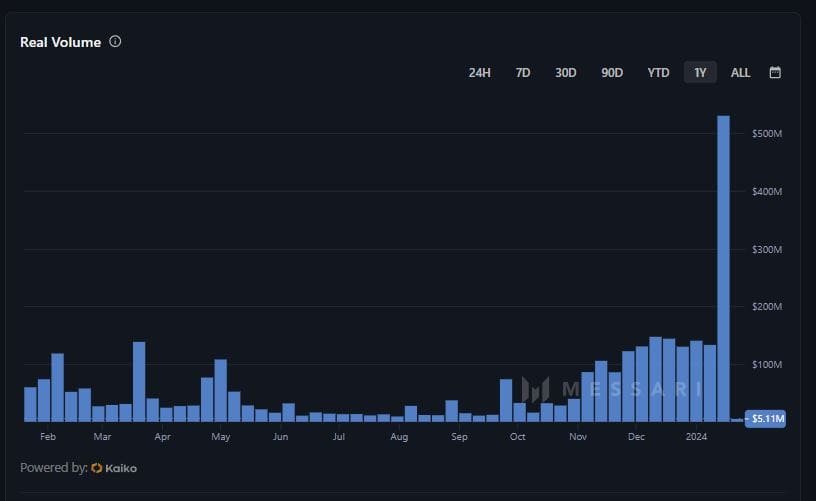Open the calendar date picker icon
816x501 pixels.
click(775, 72)
